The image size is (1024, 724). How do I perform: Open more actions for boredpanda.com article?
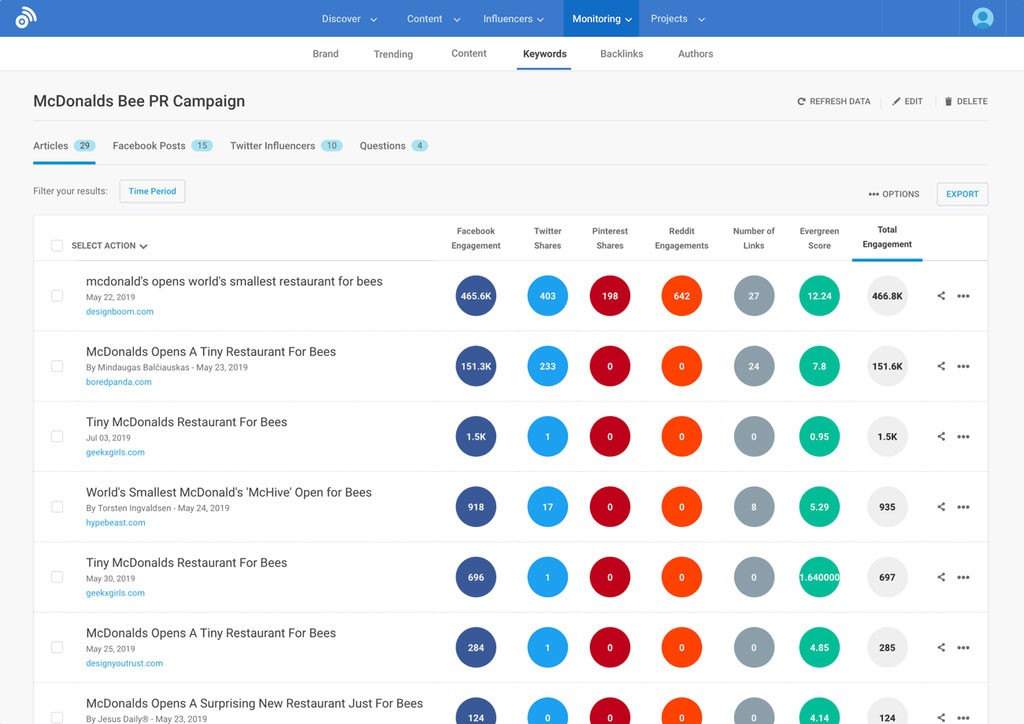coord(963,367)
